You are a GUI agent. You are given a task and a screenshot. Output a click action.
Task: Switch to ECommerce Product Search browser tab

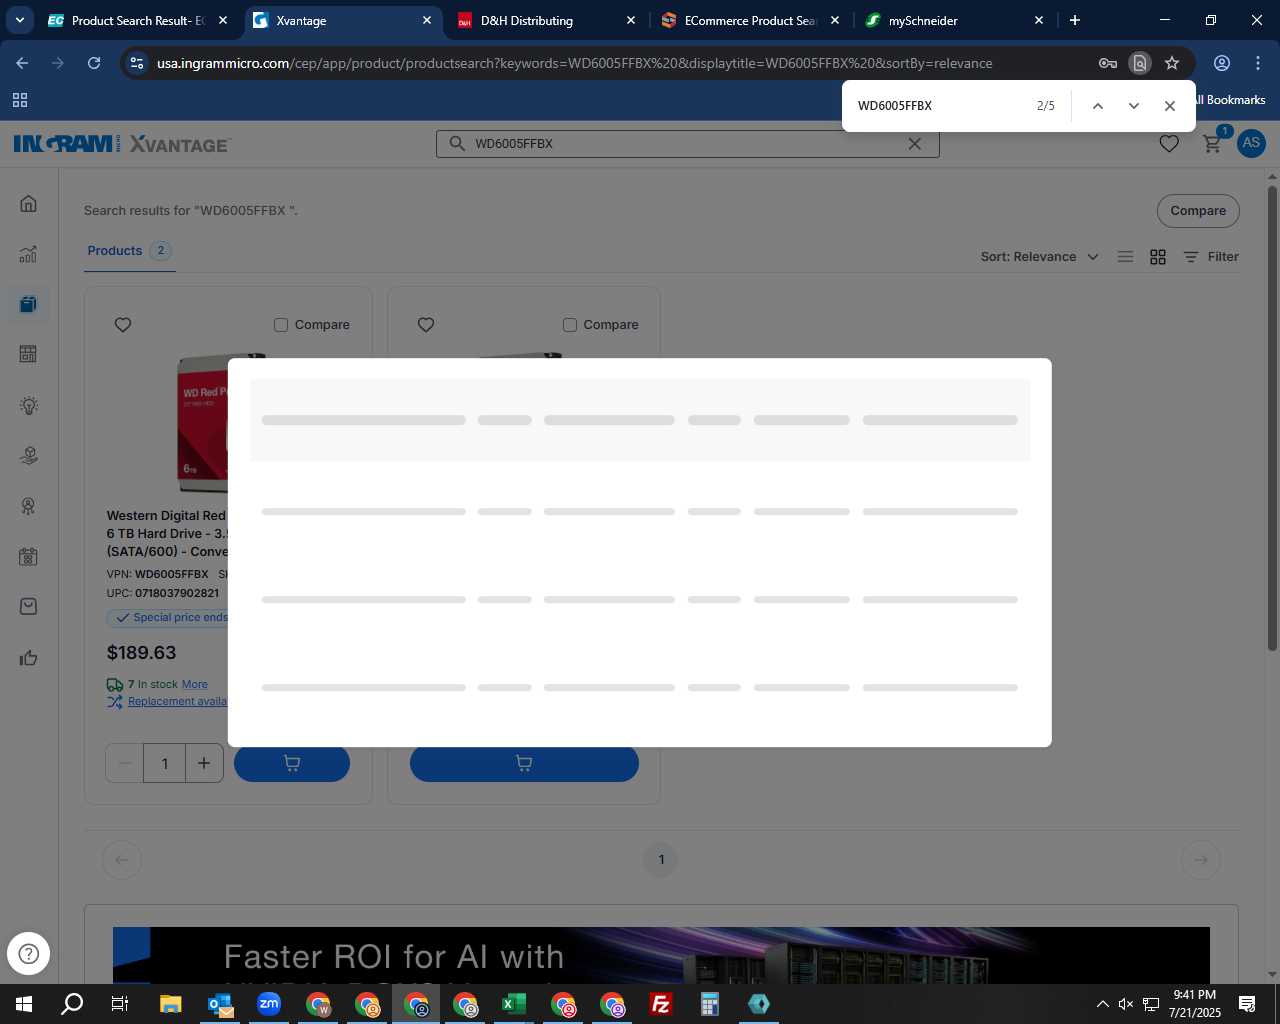749,20
